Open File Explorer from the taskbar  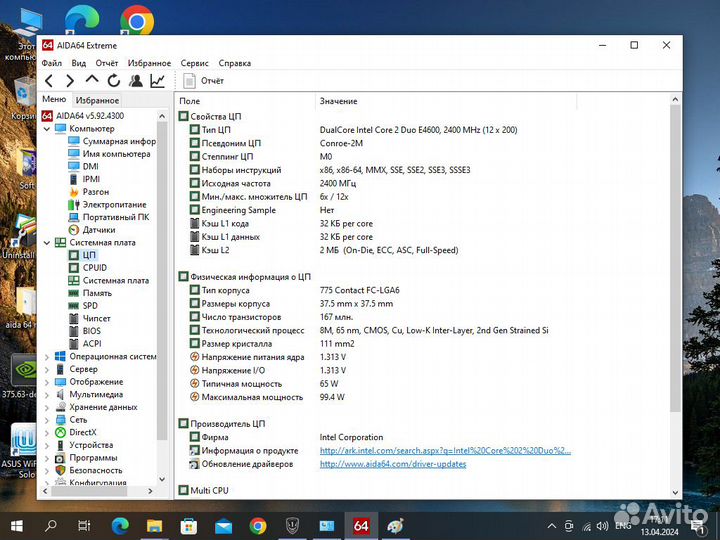point(154,526)
